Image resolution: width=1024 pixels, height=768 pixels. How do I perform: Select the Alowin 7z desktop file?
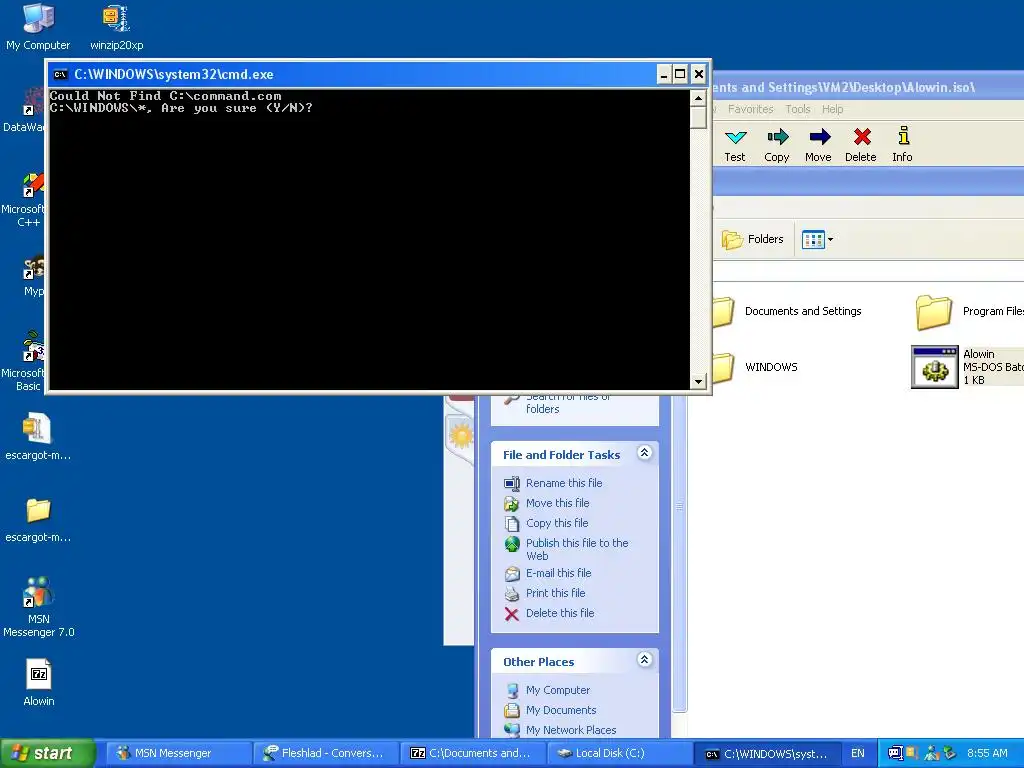coord(39,682)
